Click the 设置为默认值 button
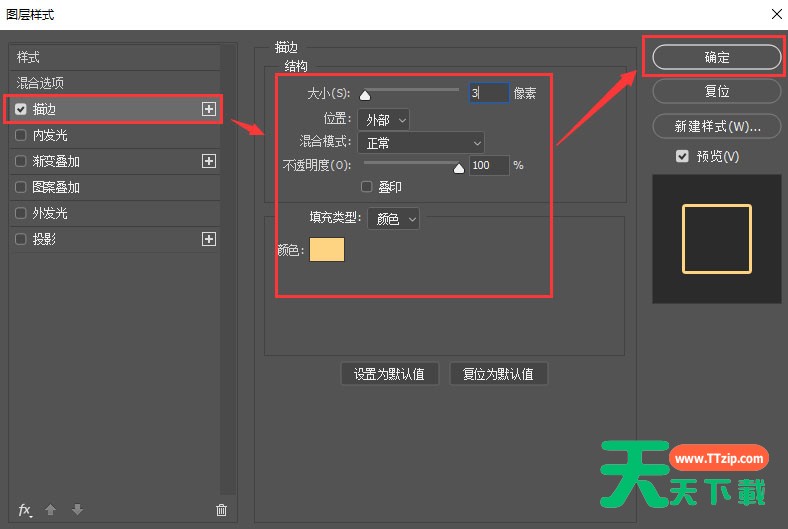 point(389,374)
